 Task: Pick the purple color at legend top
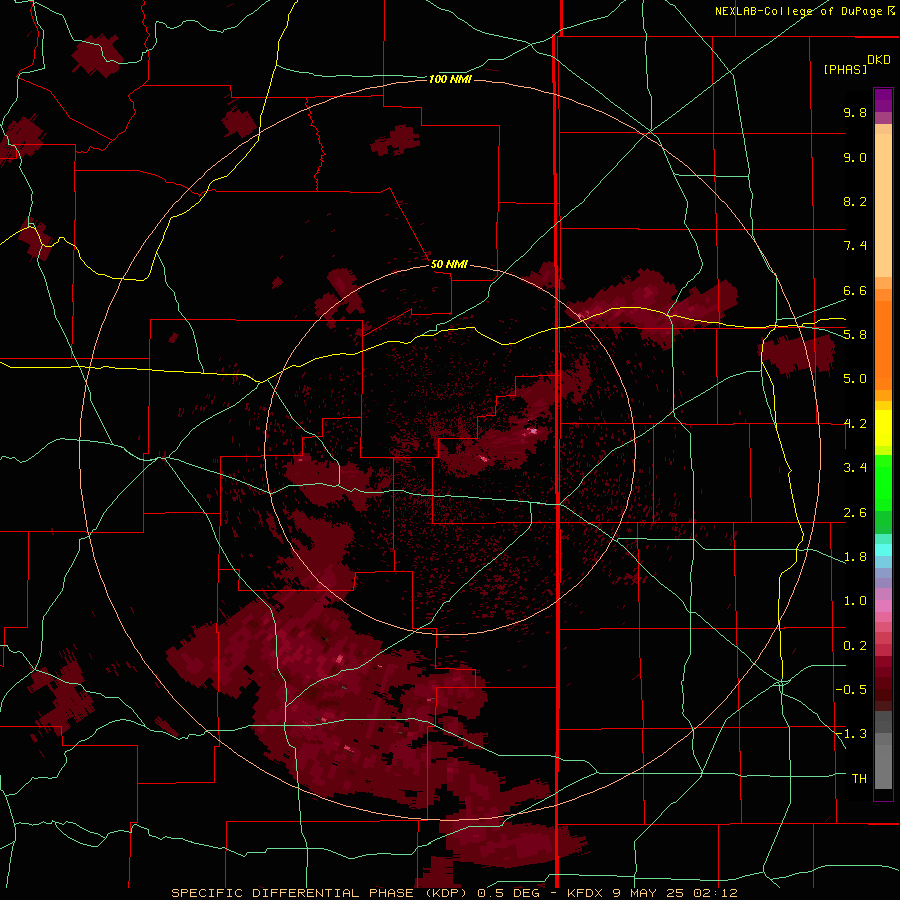[x=883, y=100]
